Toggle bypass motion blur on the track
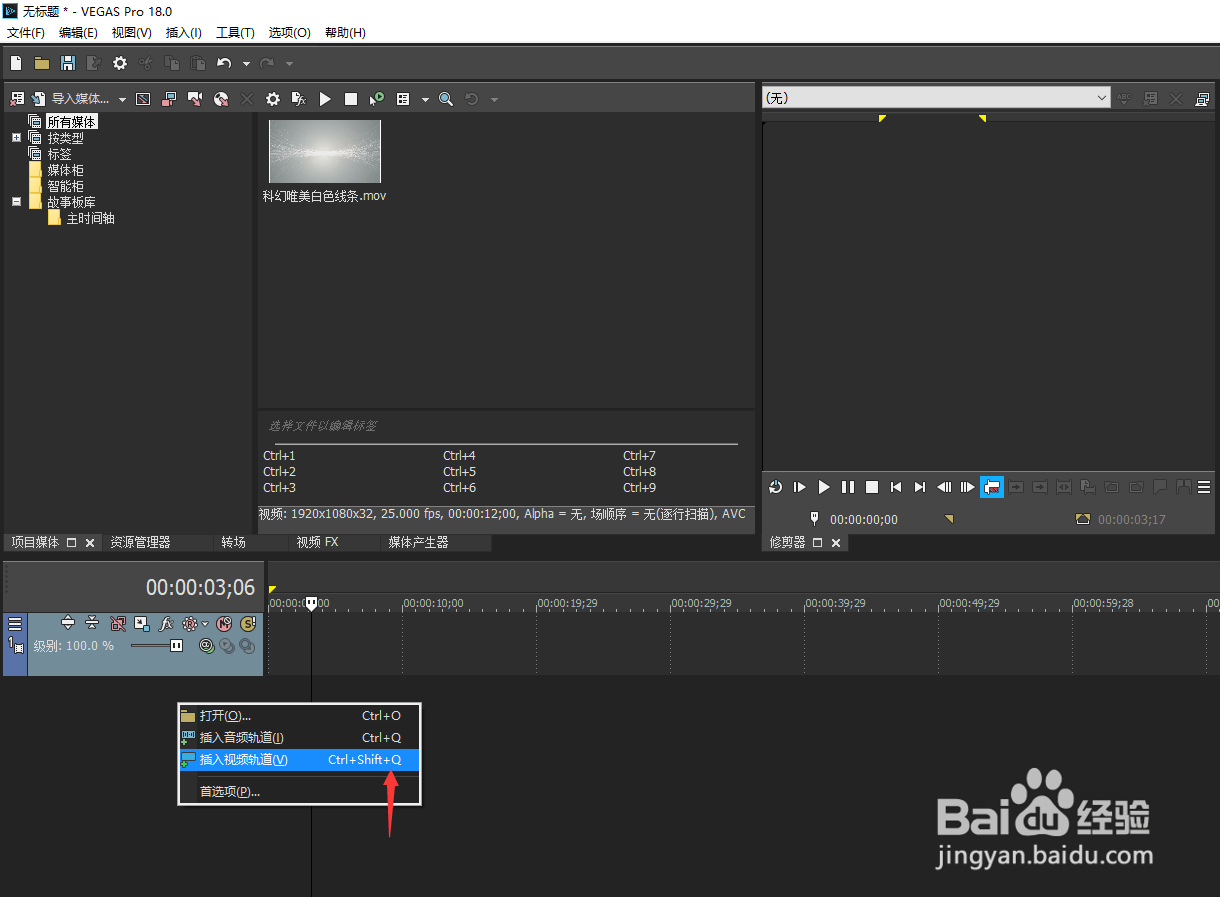1220x897 pixels. (x=118, y=623)
